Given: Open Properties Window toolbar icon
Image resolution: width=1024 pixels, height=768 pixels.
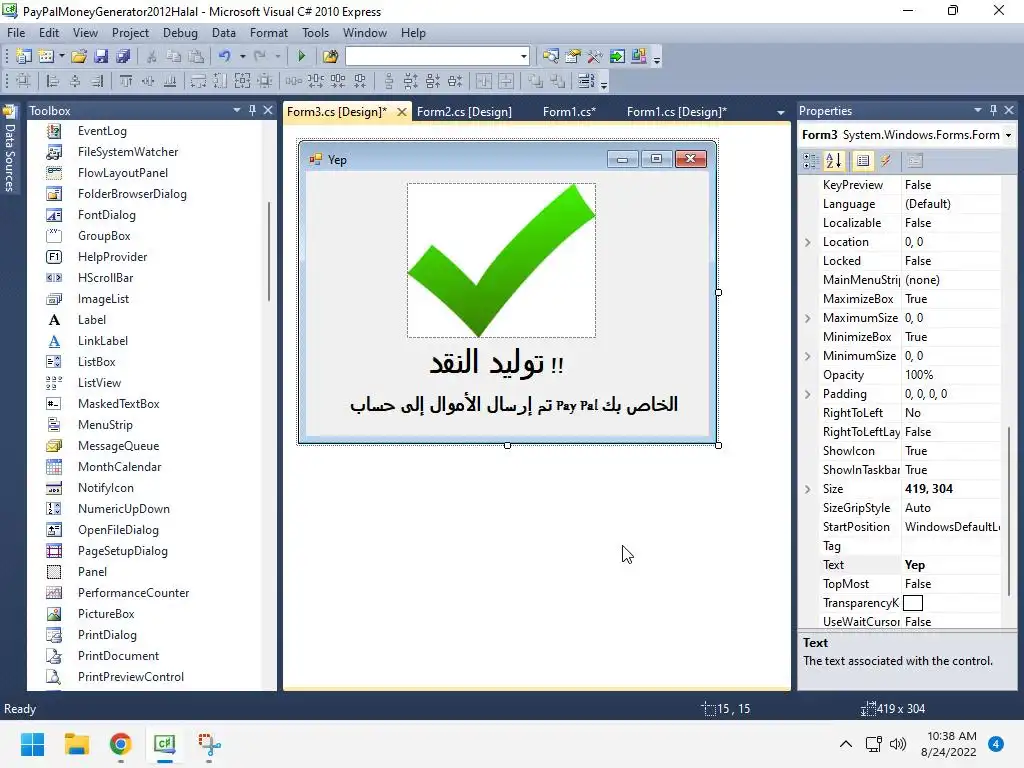Looking at the screenshot, I should (573, 56).
